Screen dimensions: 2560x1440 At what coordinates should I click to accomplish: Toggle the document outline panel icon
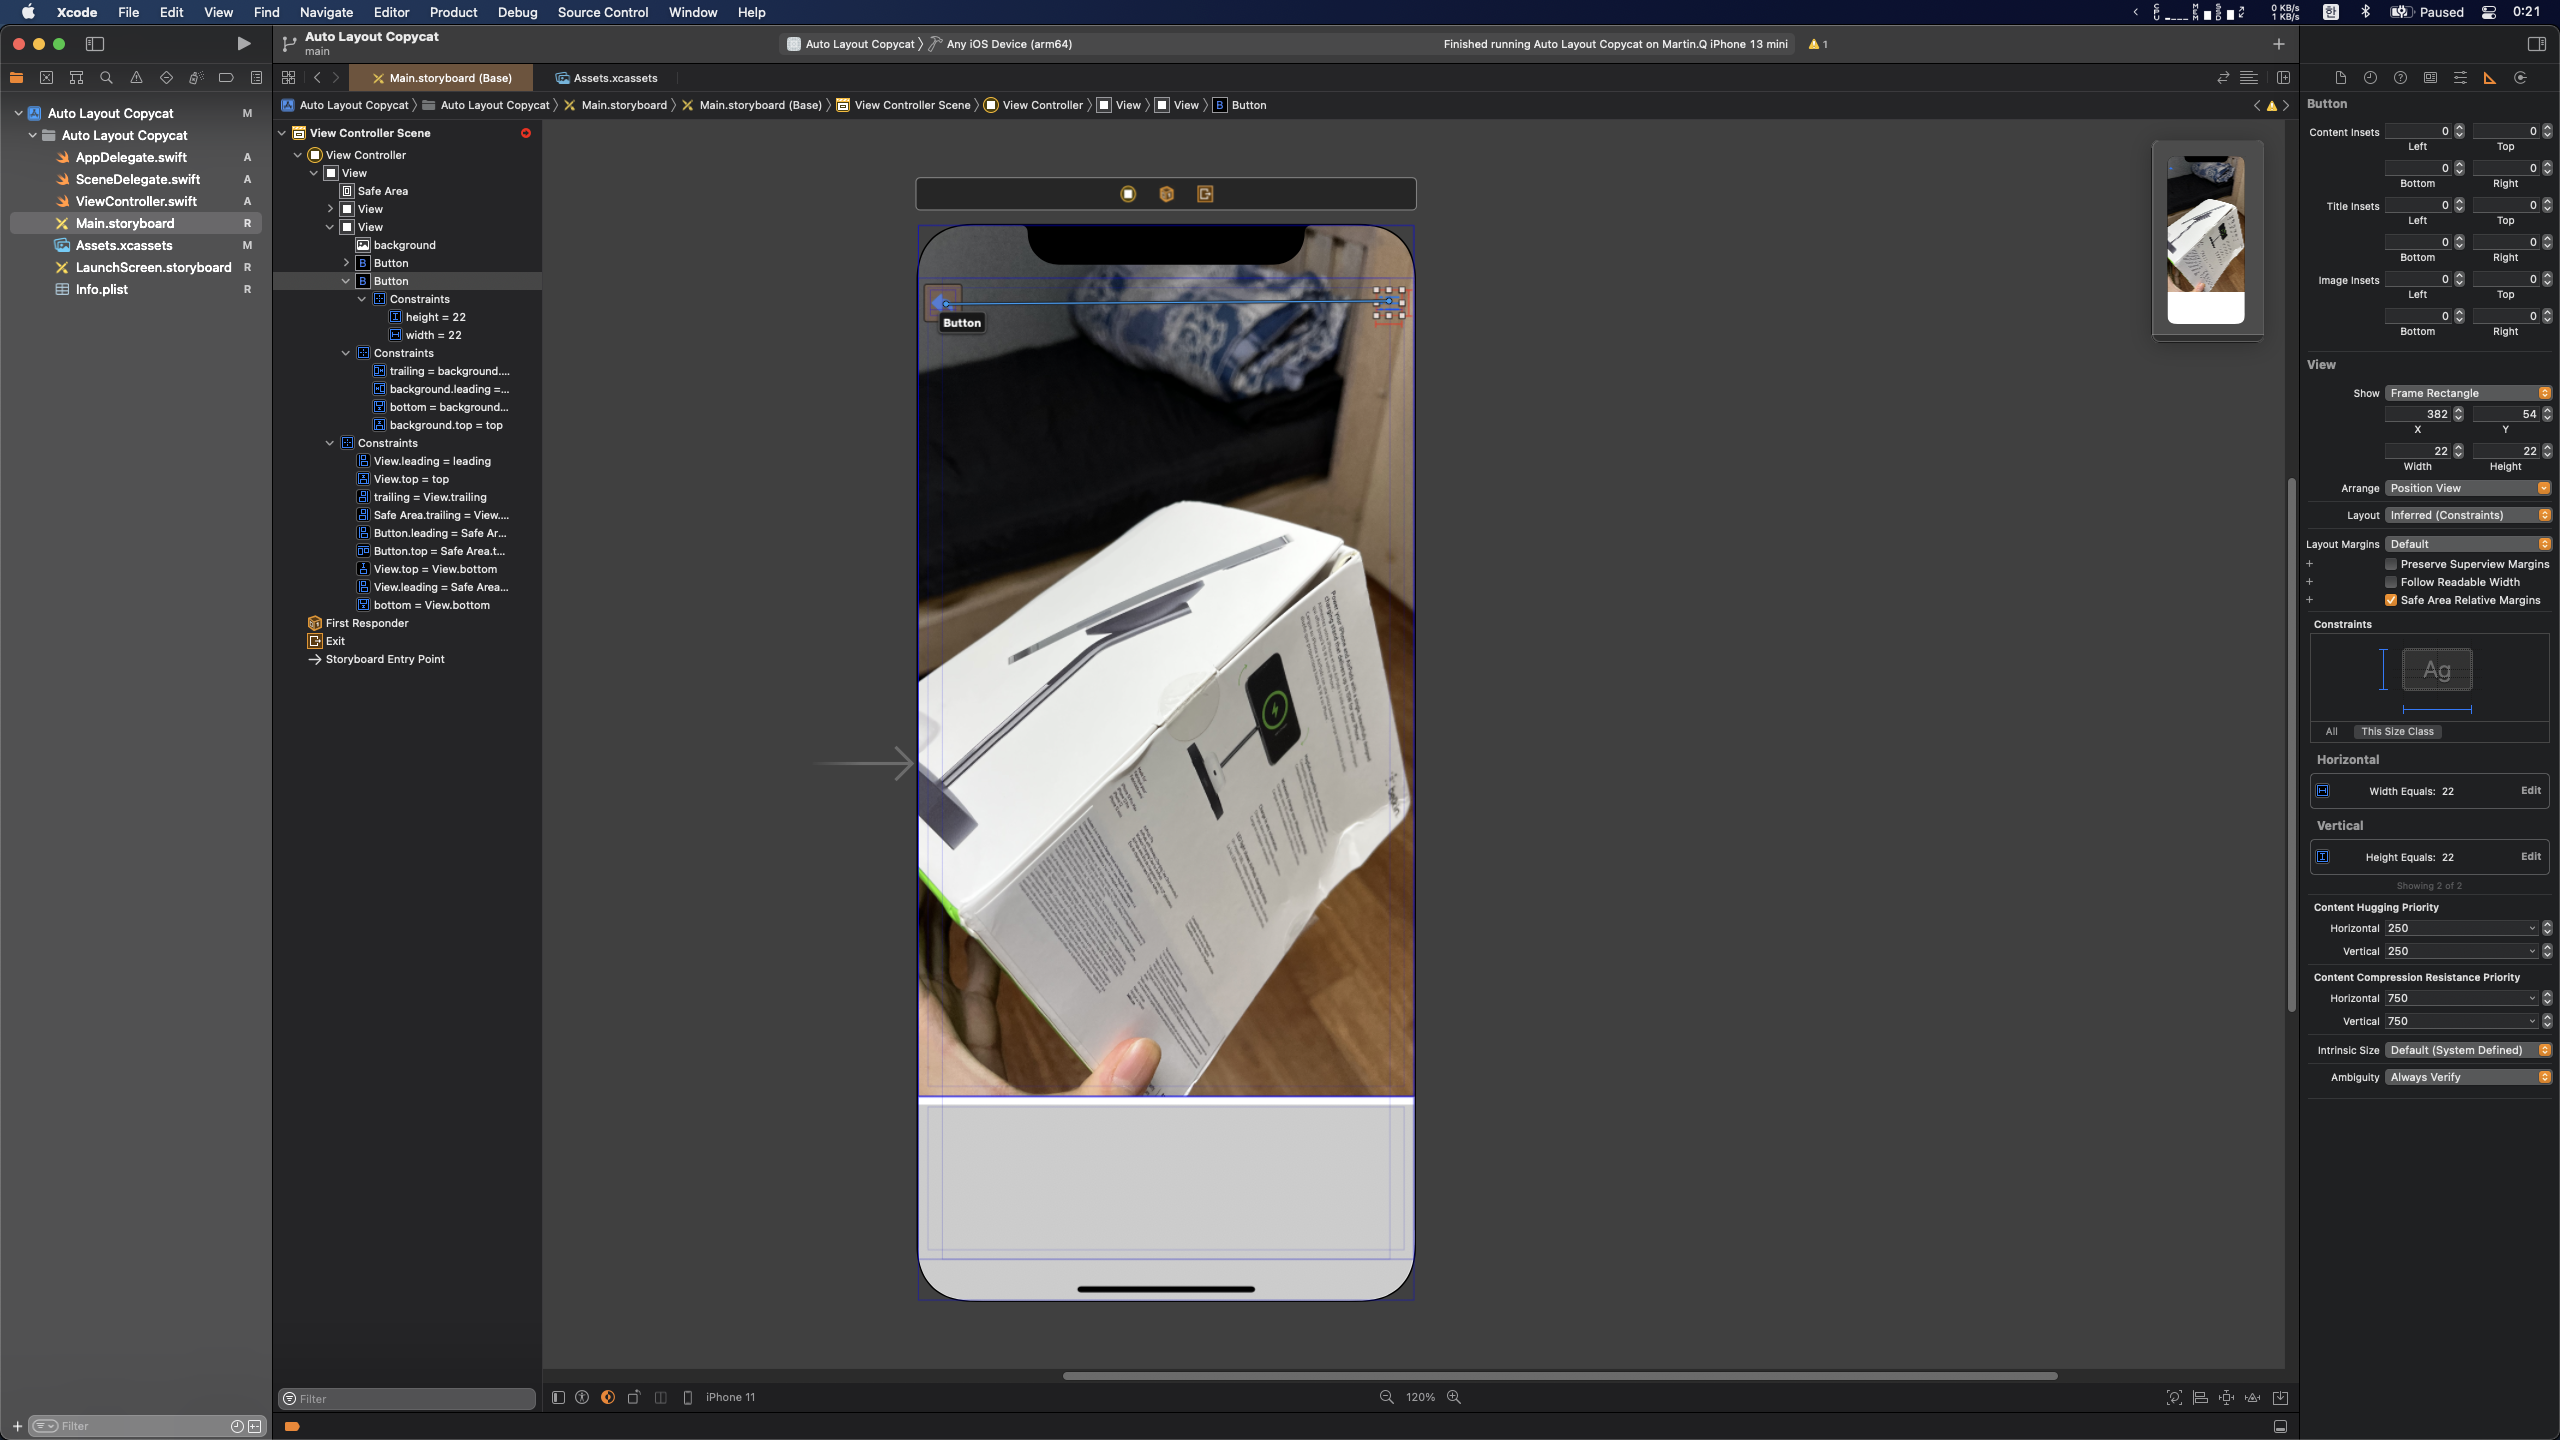pos(558,1397)
